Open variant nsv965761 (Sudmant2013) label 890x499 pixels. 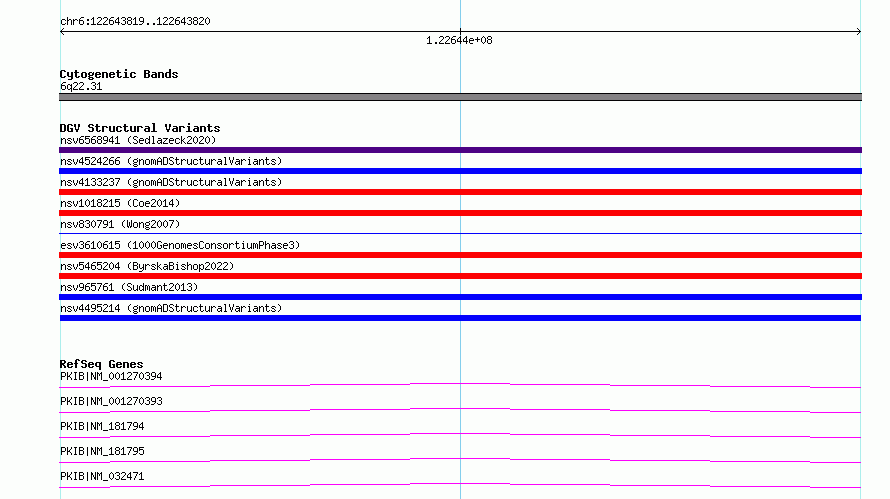129,287
